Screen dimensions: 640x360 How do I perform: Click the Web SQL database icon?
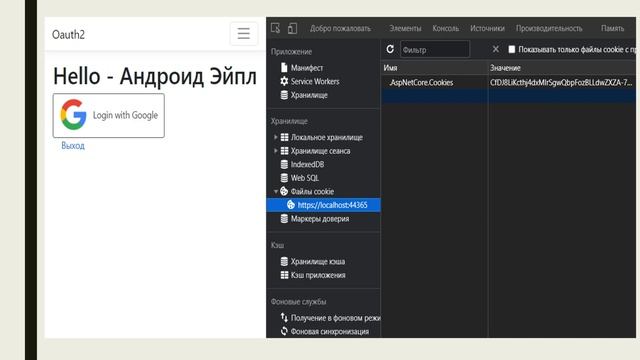click(x=284, y=178)
